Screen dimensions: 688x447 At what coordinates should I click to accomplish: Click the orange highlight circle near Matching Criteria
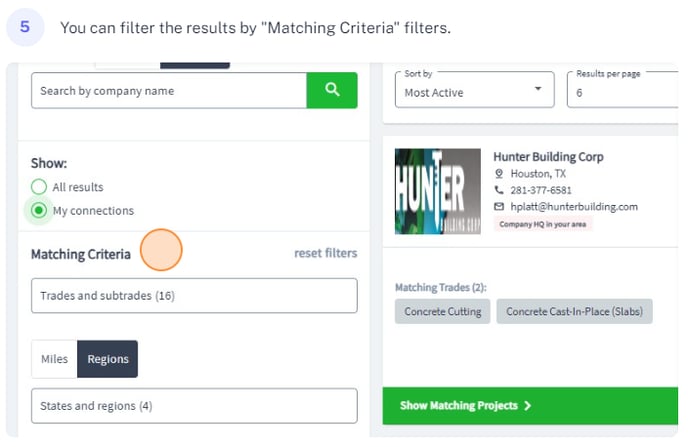[161, 250]
